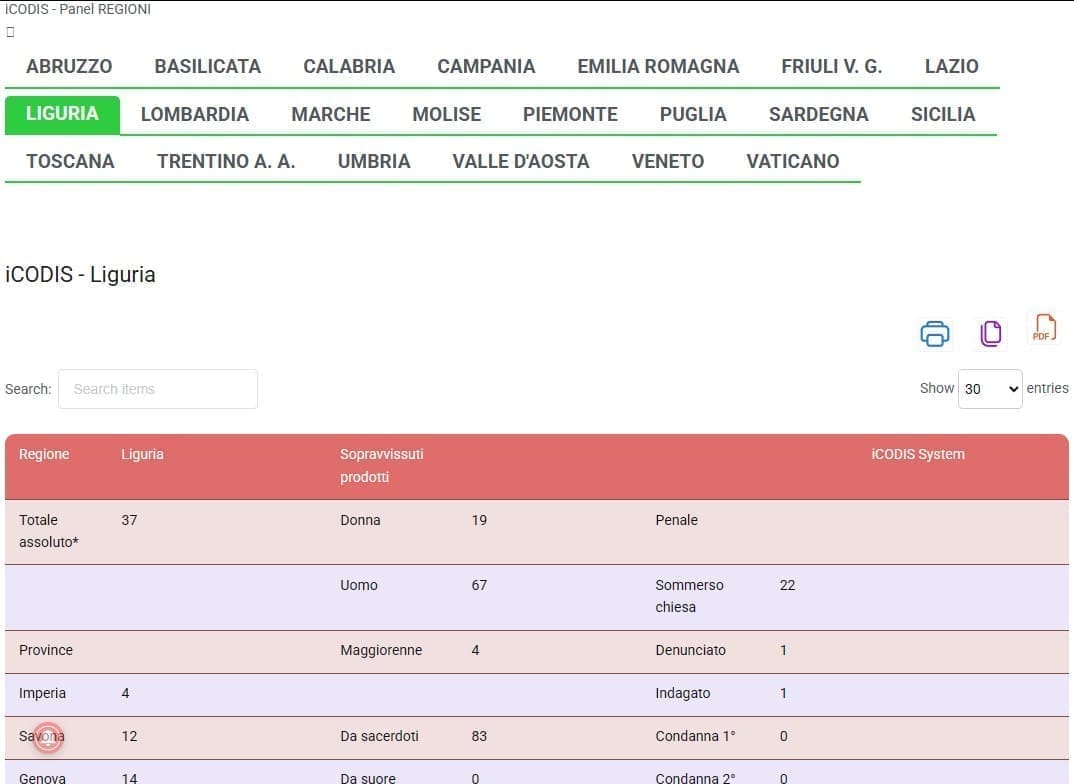Open the PIEMONTE tab

[570, 114]
